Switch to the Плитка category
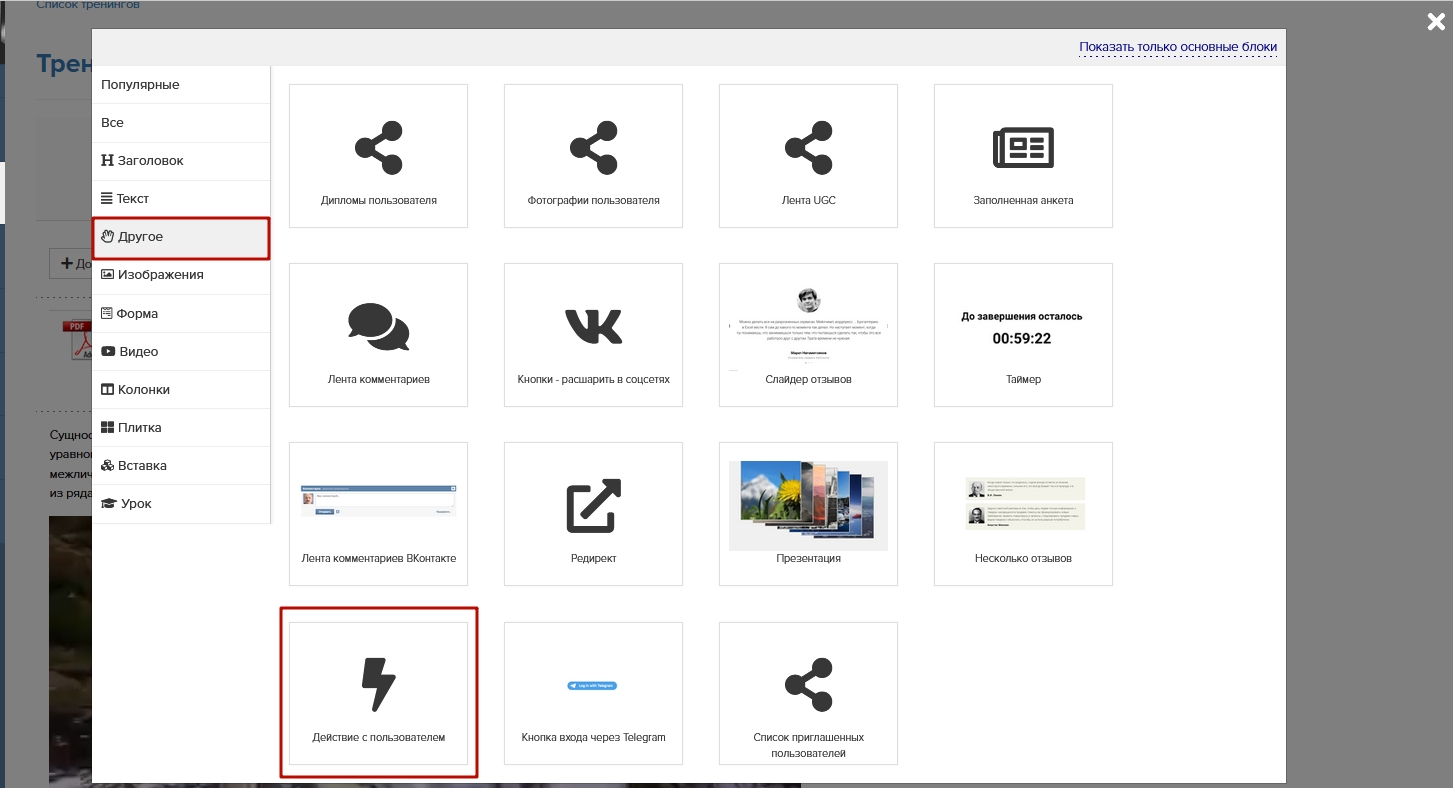 (181, 427)
